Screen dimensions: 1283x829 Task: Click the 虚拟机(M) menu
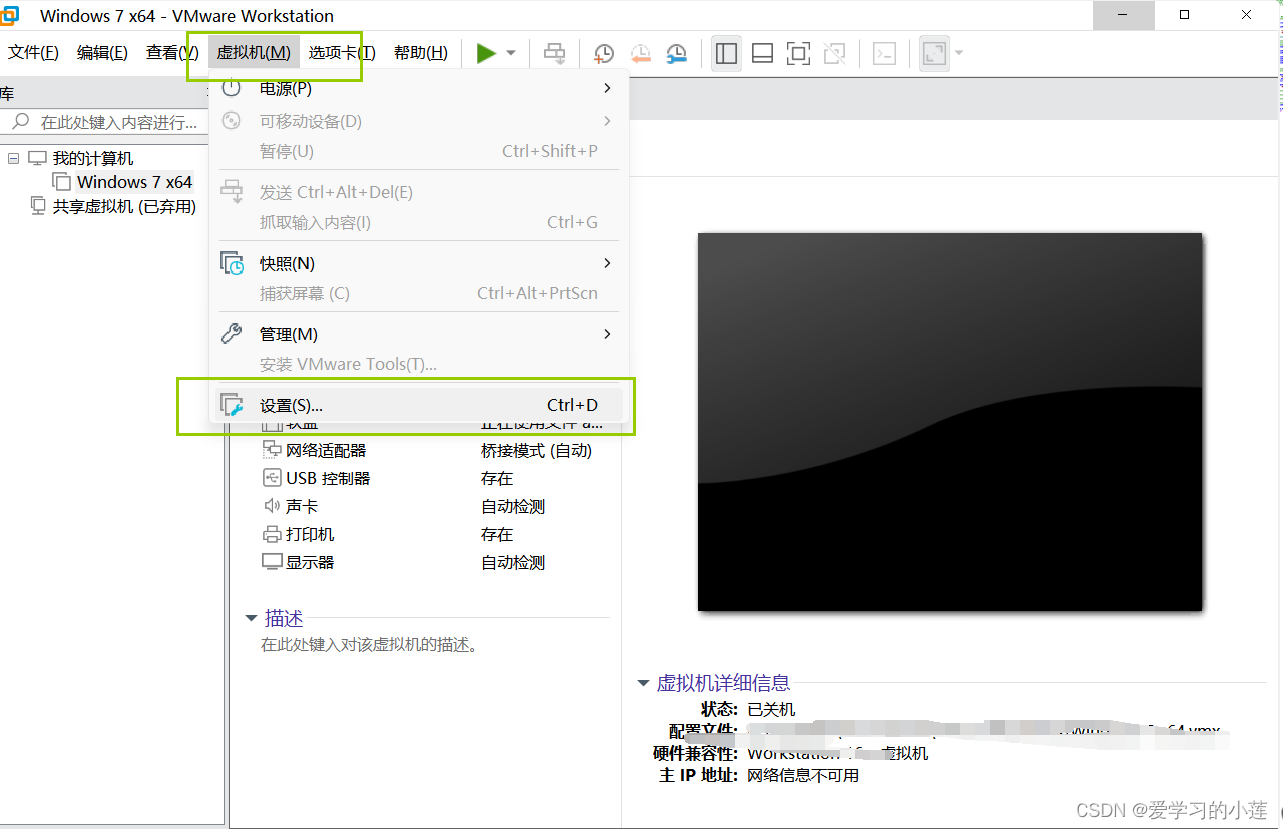[x=254, y=53]
